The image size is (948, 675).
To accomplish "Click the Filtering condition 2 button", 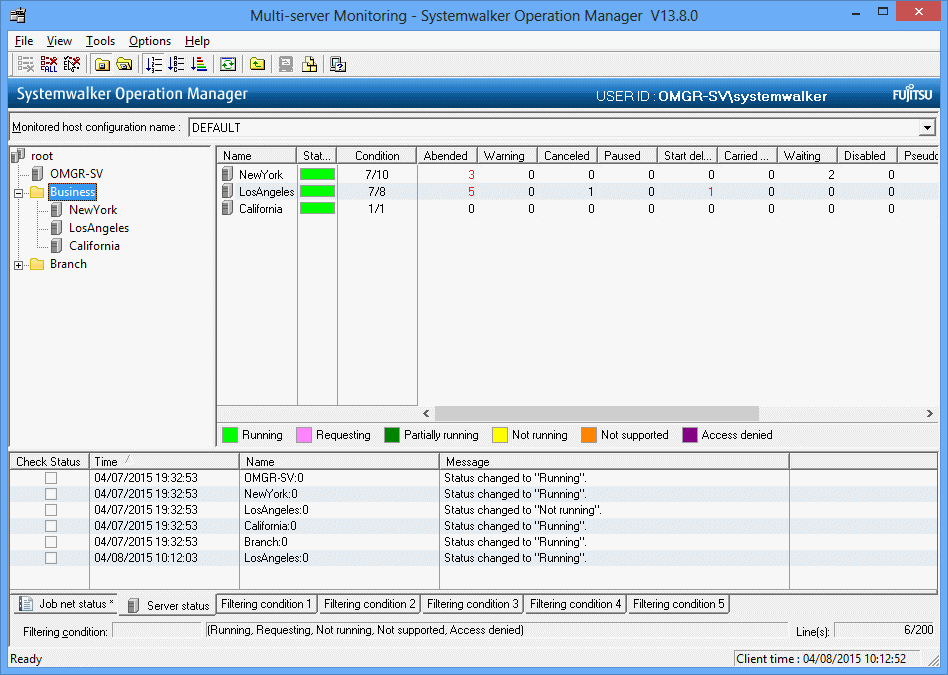I will pos(369,604).
